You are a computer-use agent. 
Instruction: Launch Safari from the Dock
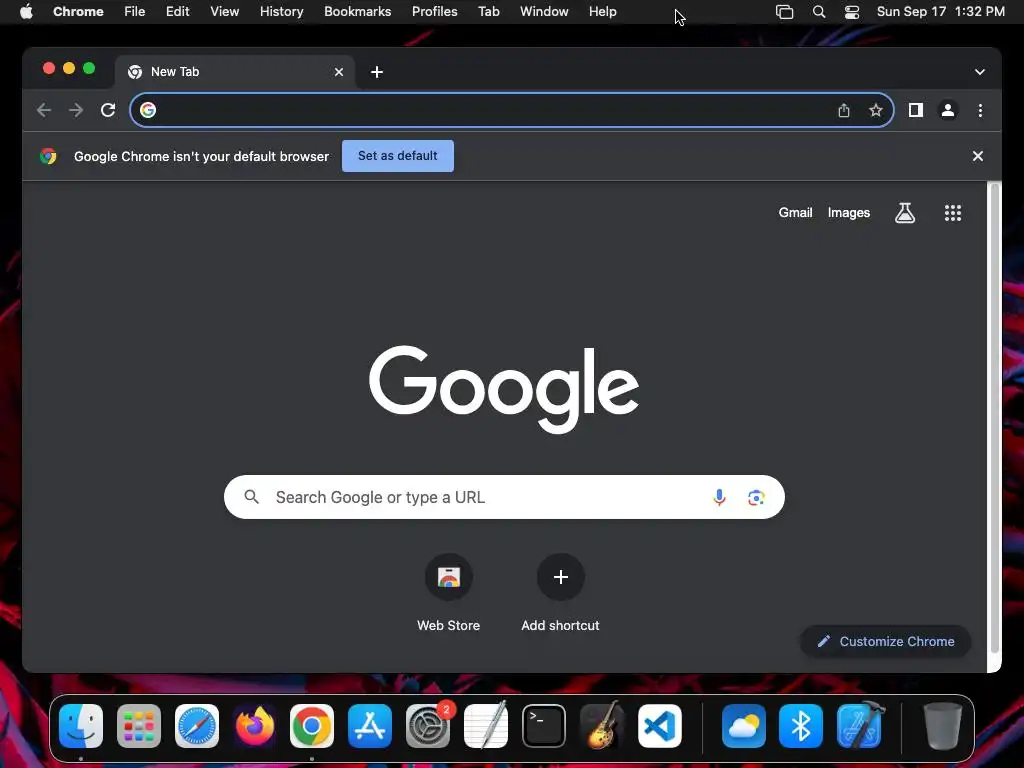(x=197, y=726)
